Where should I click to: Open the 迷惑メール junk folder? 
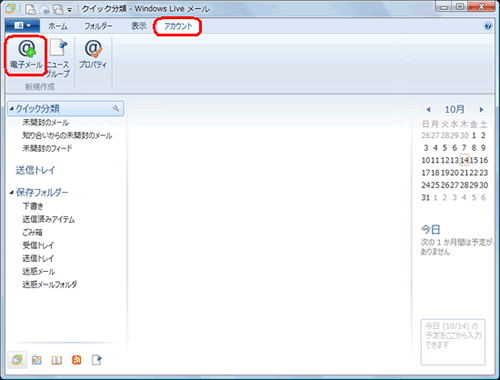(38, 271)
